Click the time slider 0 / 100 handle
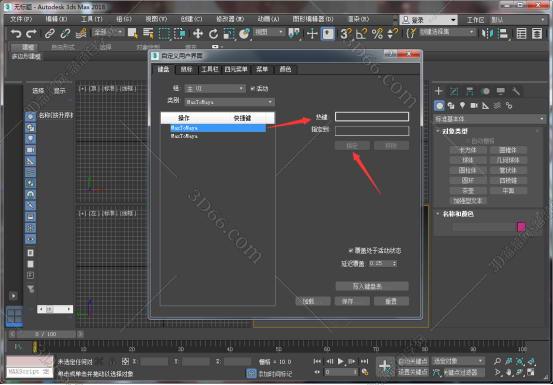Viewport: 553px width, 385px height. click(46, 334)
